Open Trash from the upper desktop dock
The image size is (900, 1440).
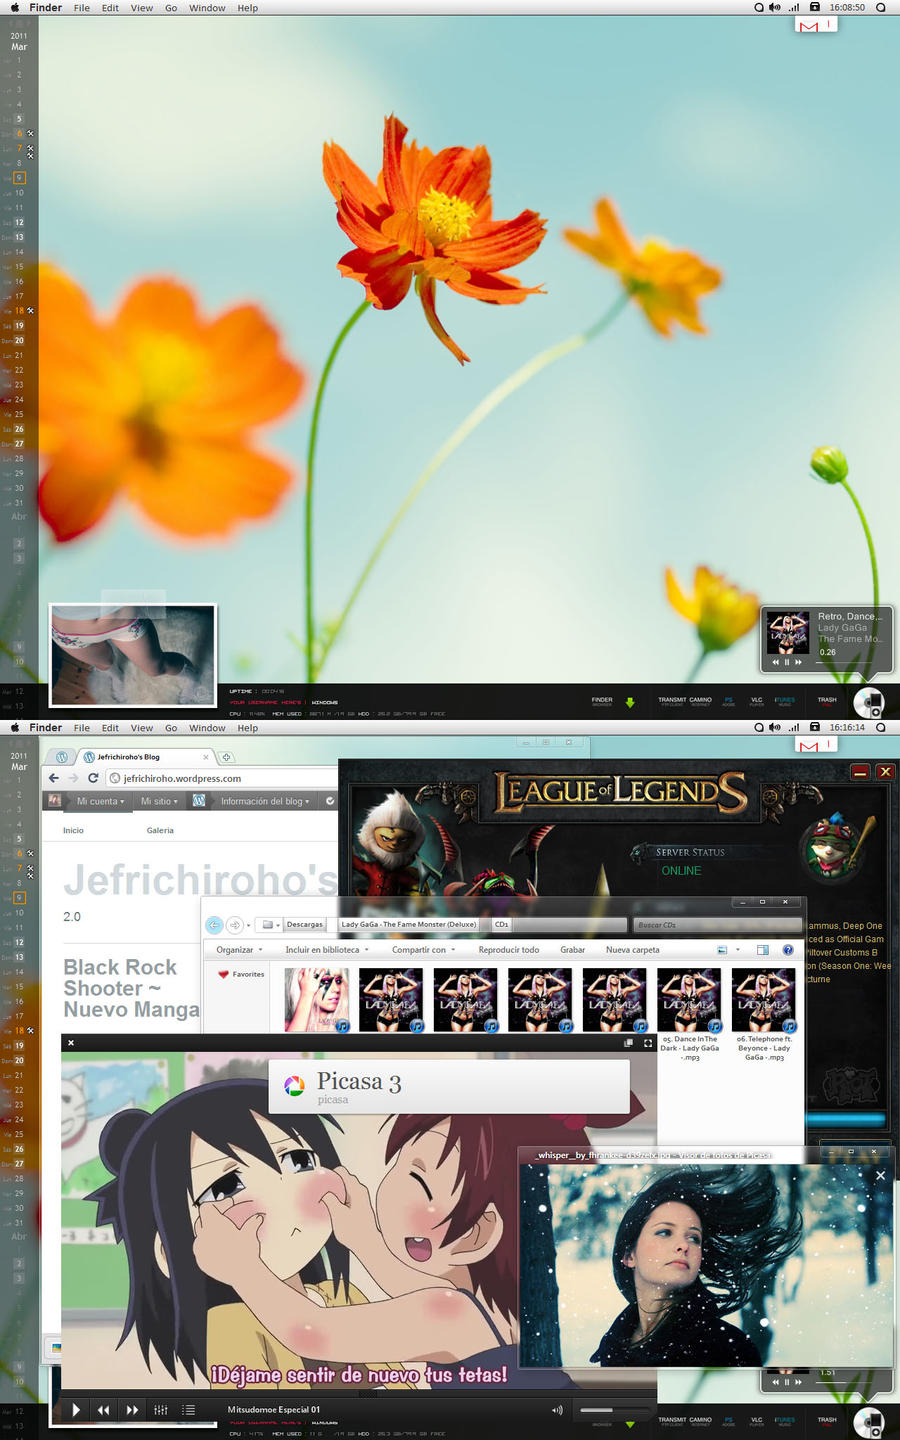[x=827, y=701]
